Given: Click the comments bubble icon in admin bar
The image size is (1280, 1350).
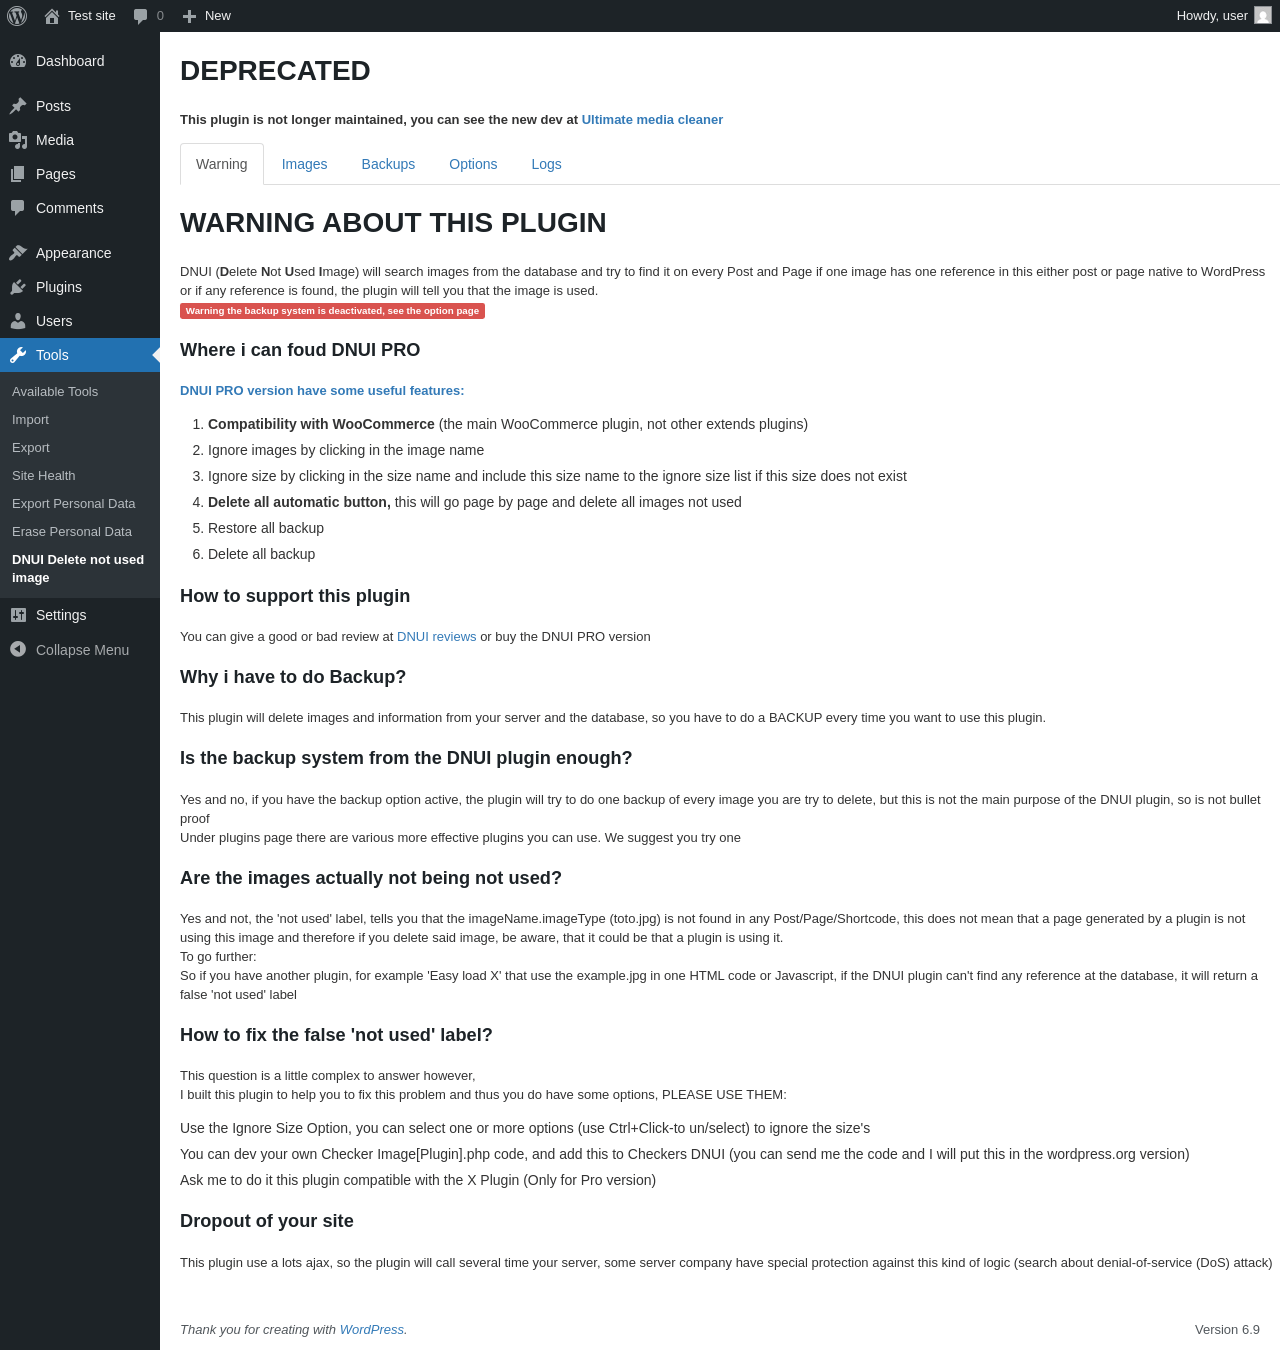Looking at the screenshot, I should click(141, 16).
